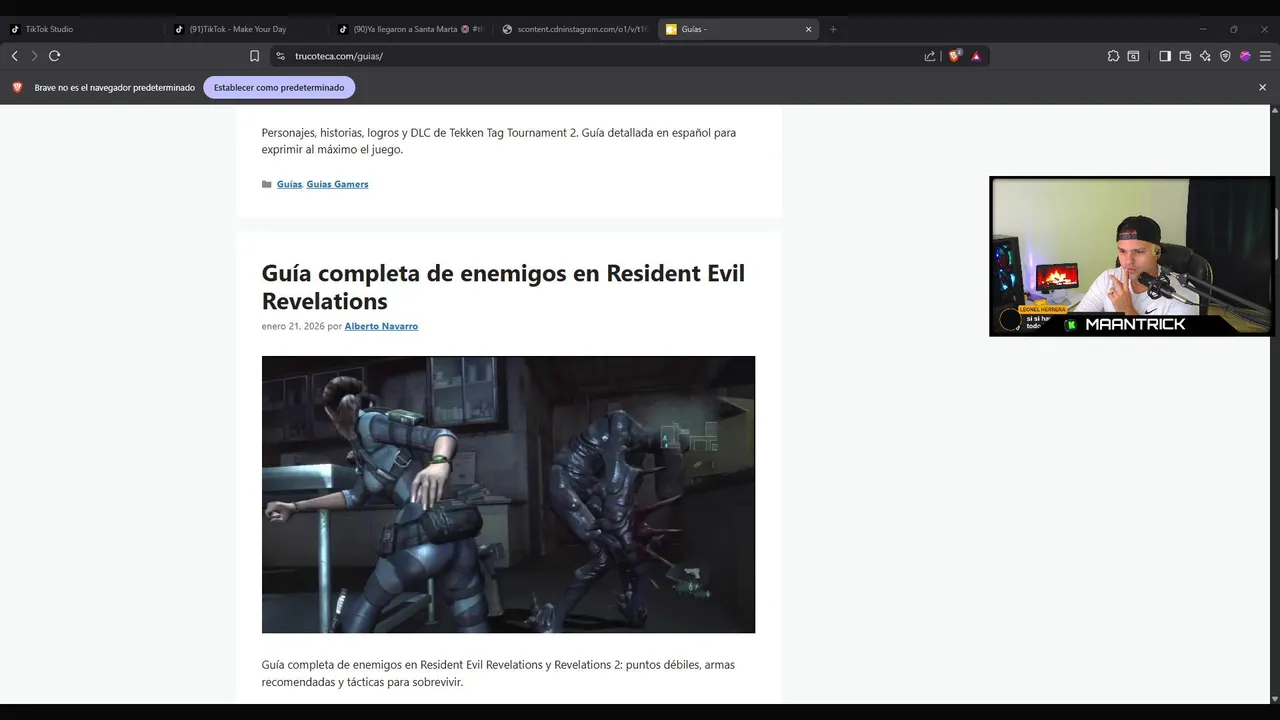Click Establecer como predeterminado button

click(279, 87)
